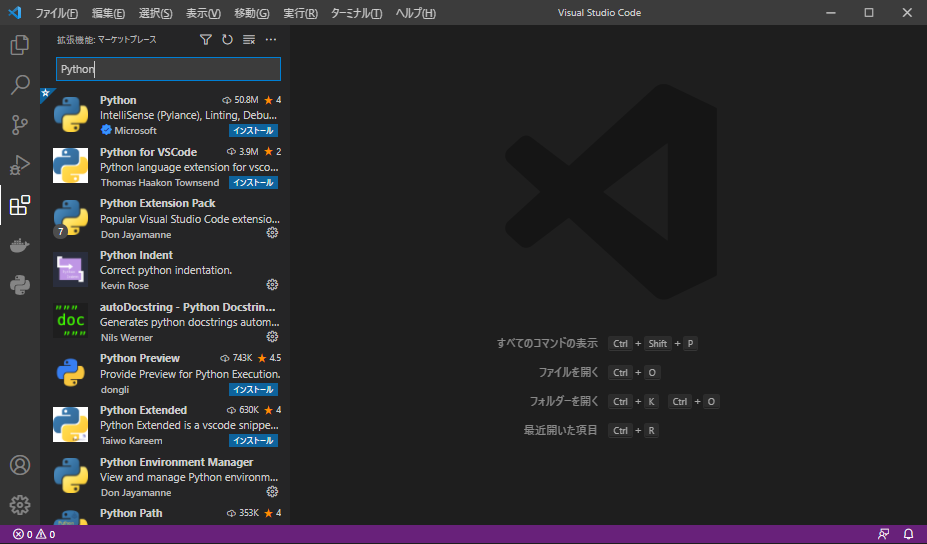Select the Python Indent extension entry
Image resolution: width=927 pixels, height=544 pixels.
tap(165, 270)
